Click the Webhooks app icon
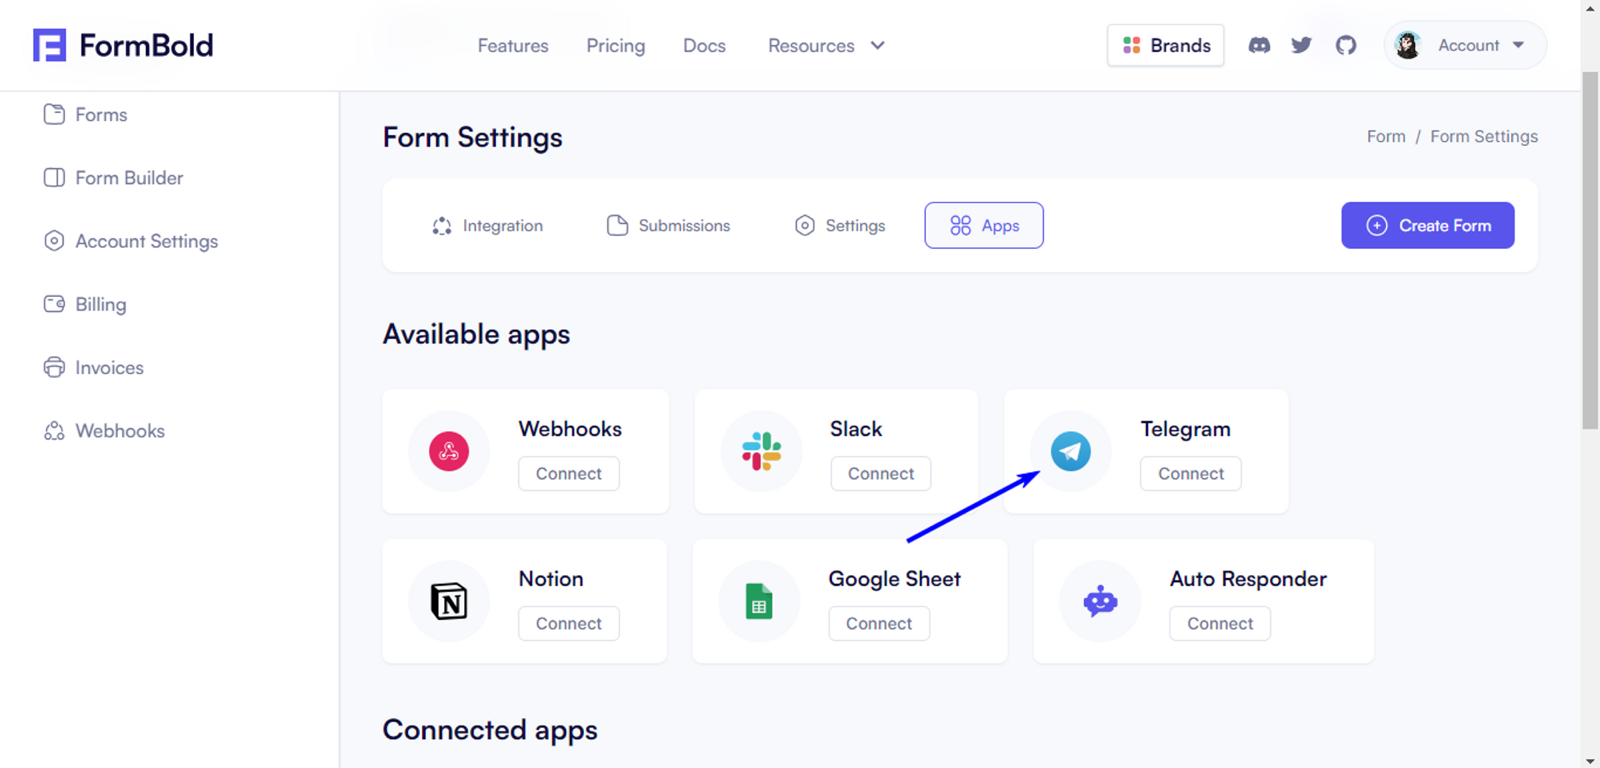This screenshot has width=1600, height=768. click(449, 451)
